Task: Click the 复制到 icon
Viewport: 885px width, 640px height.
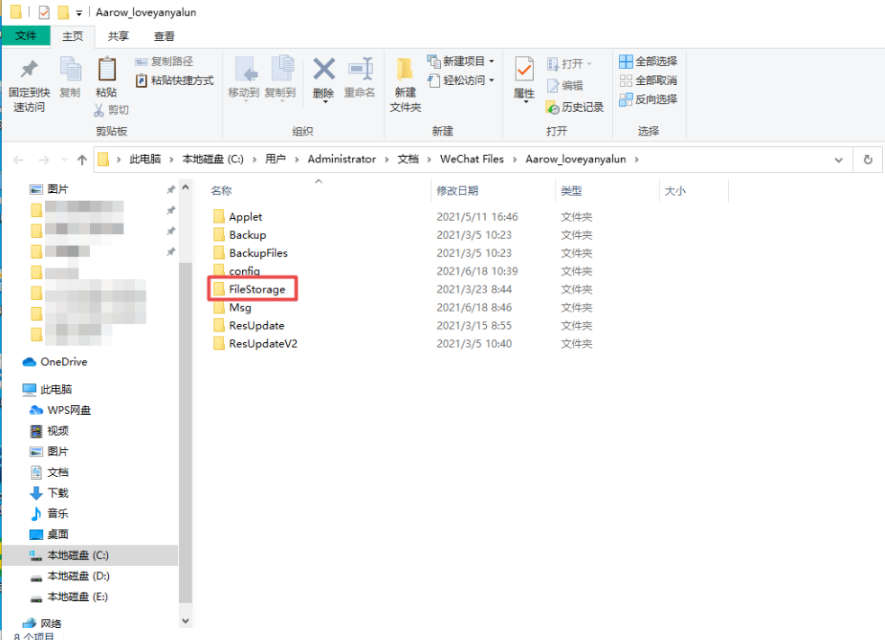Action: 282,69
